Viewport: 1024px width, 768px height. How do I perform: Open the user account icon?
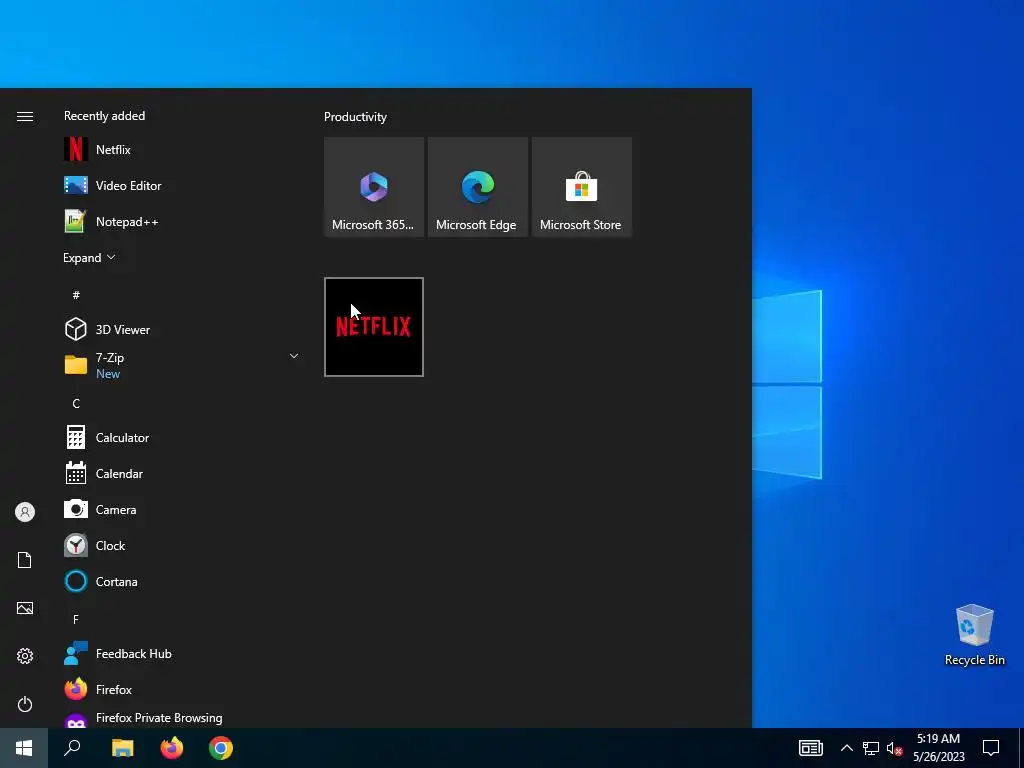pos(25,512)
